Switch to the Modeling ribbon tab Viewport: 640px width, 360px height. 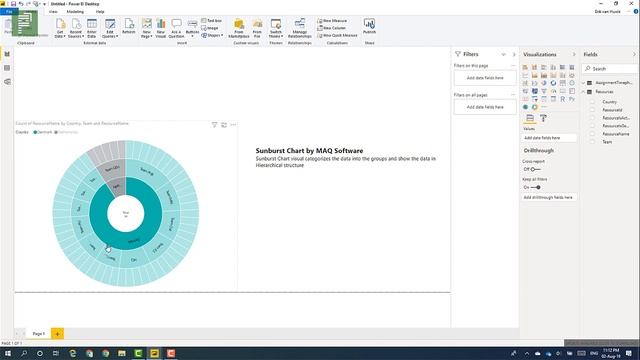pos(75,11)
